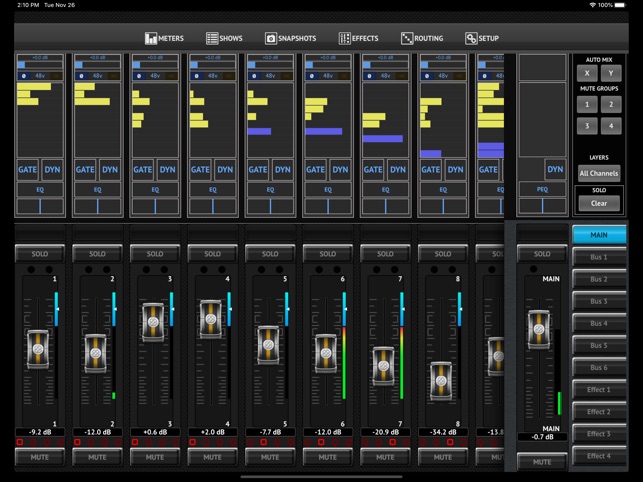This screenshot has width=643, height=482.
Task: Clear all solos with Clear button
Action: (x=598, y=203)
